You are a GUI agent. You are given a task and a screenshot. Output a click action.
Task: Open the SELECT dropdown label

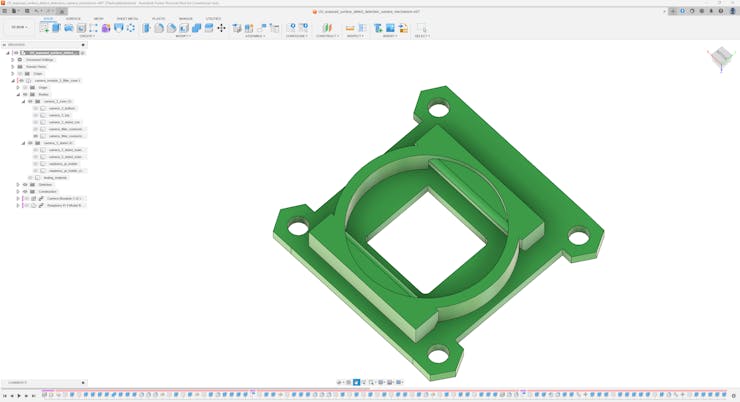coord(422,36)
